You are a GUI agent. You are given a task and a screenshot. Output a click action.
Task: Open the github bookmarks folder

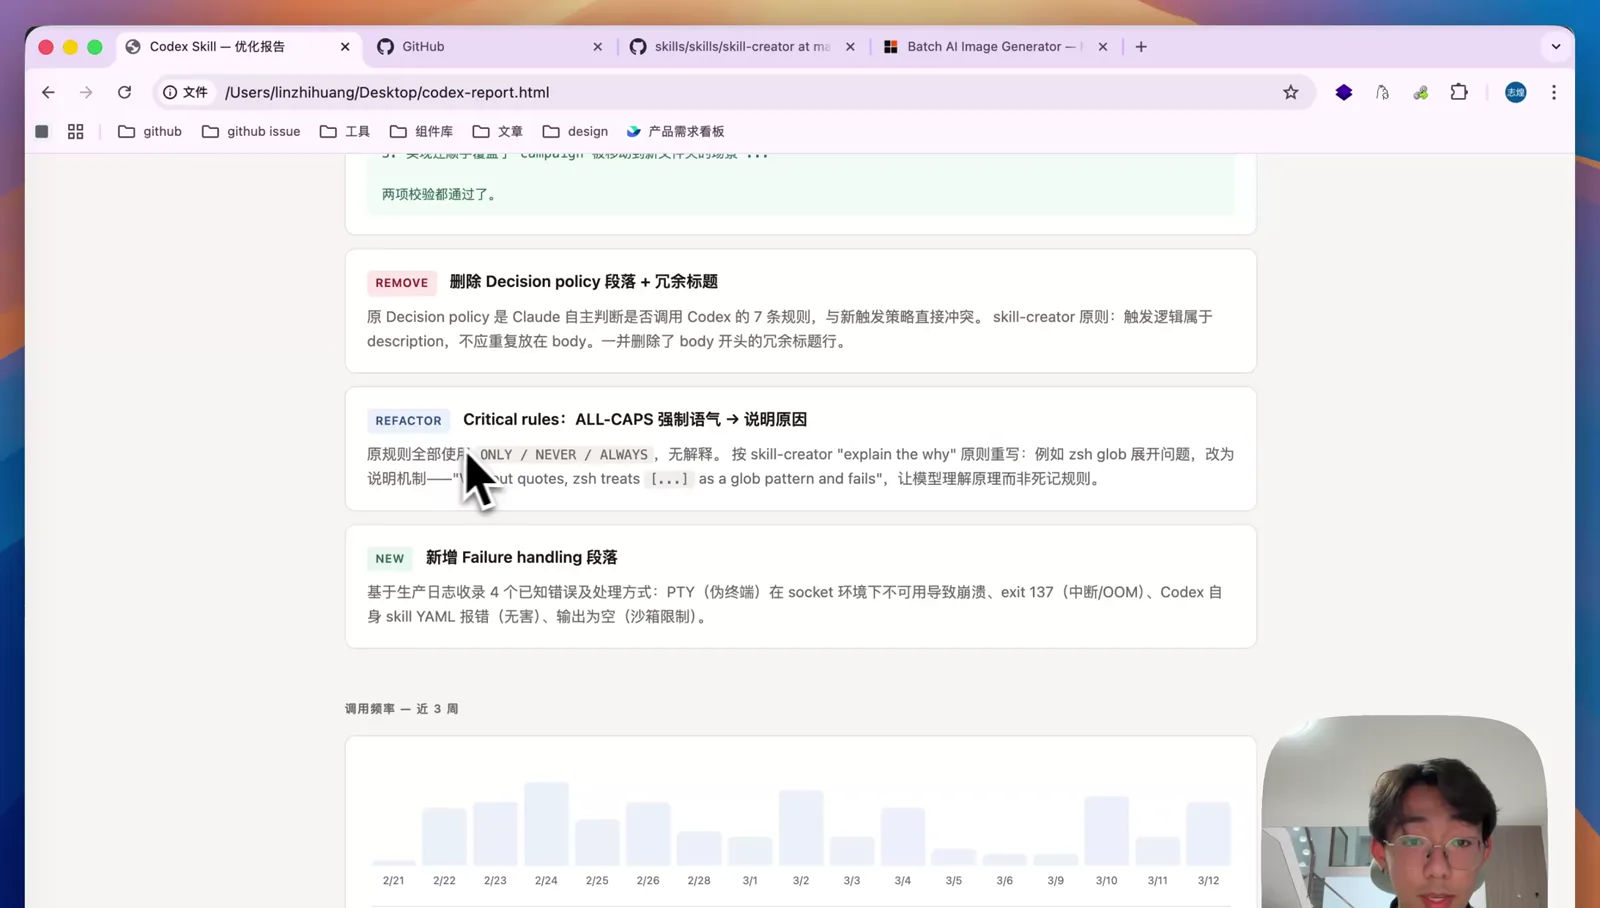tap(150, 131)
